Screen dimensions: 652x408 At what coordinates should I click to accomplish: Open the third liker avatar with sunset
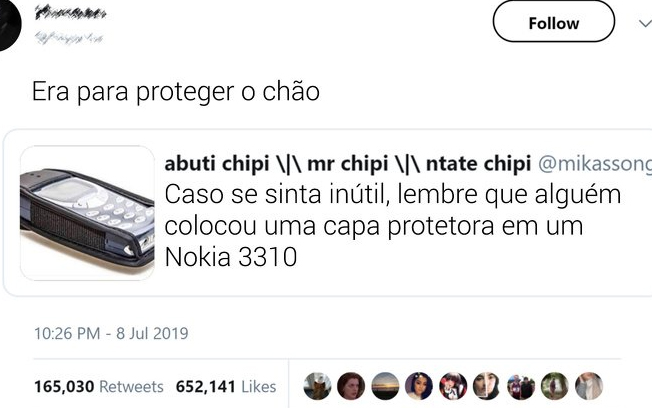[x=385, y=386]
